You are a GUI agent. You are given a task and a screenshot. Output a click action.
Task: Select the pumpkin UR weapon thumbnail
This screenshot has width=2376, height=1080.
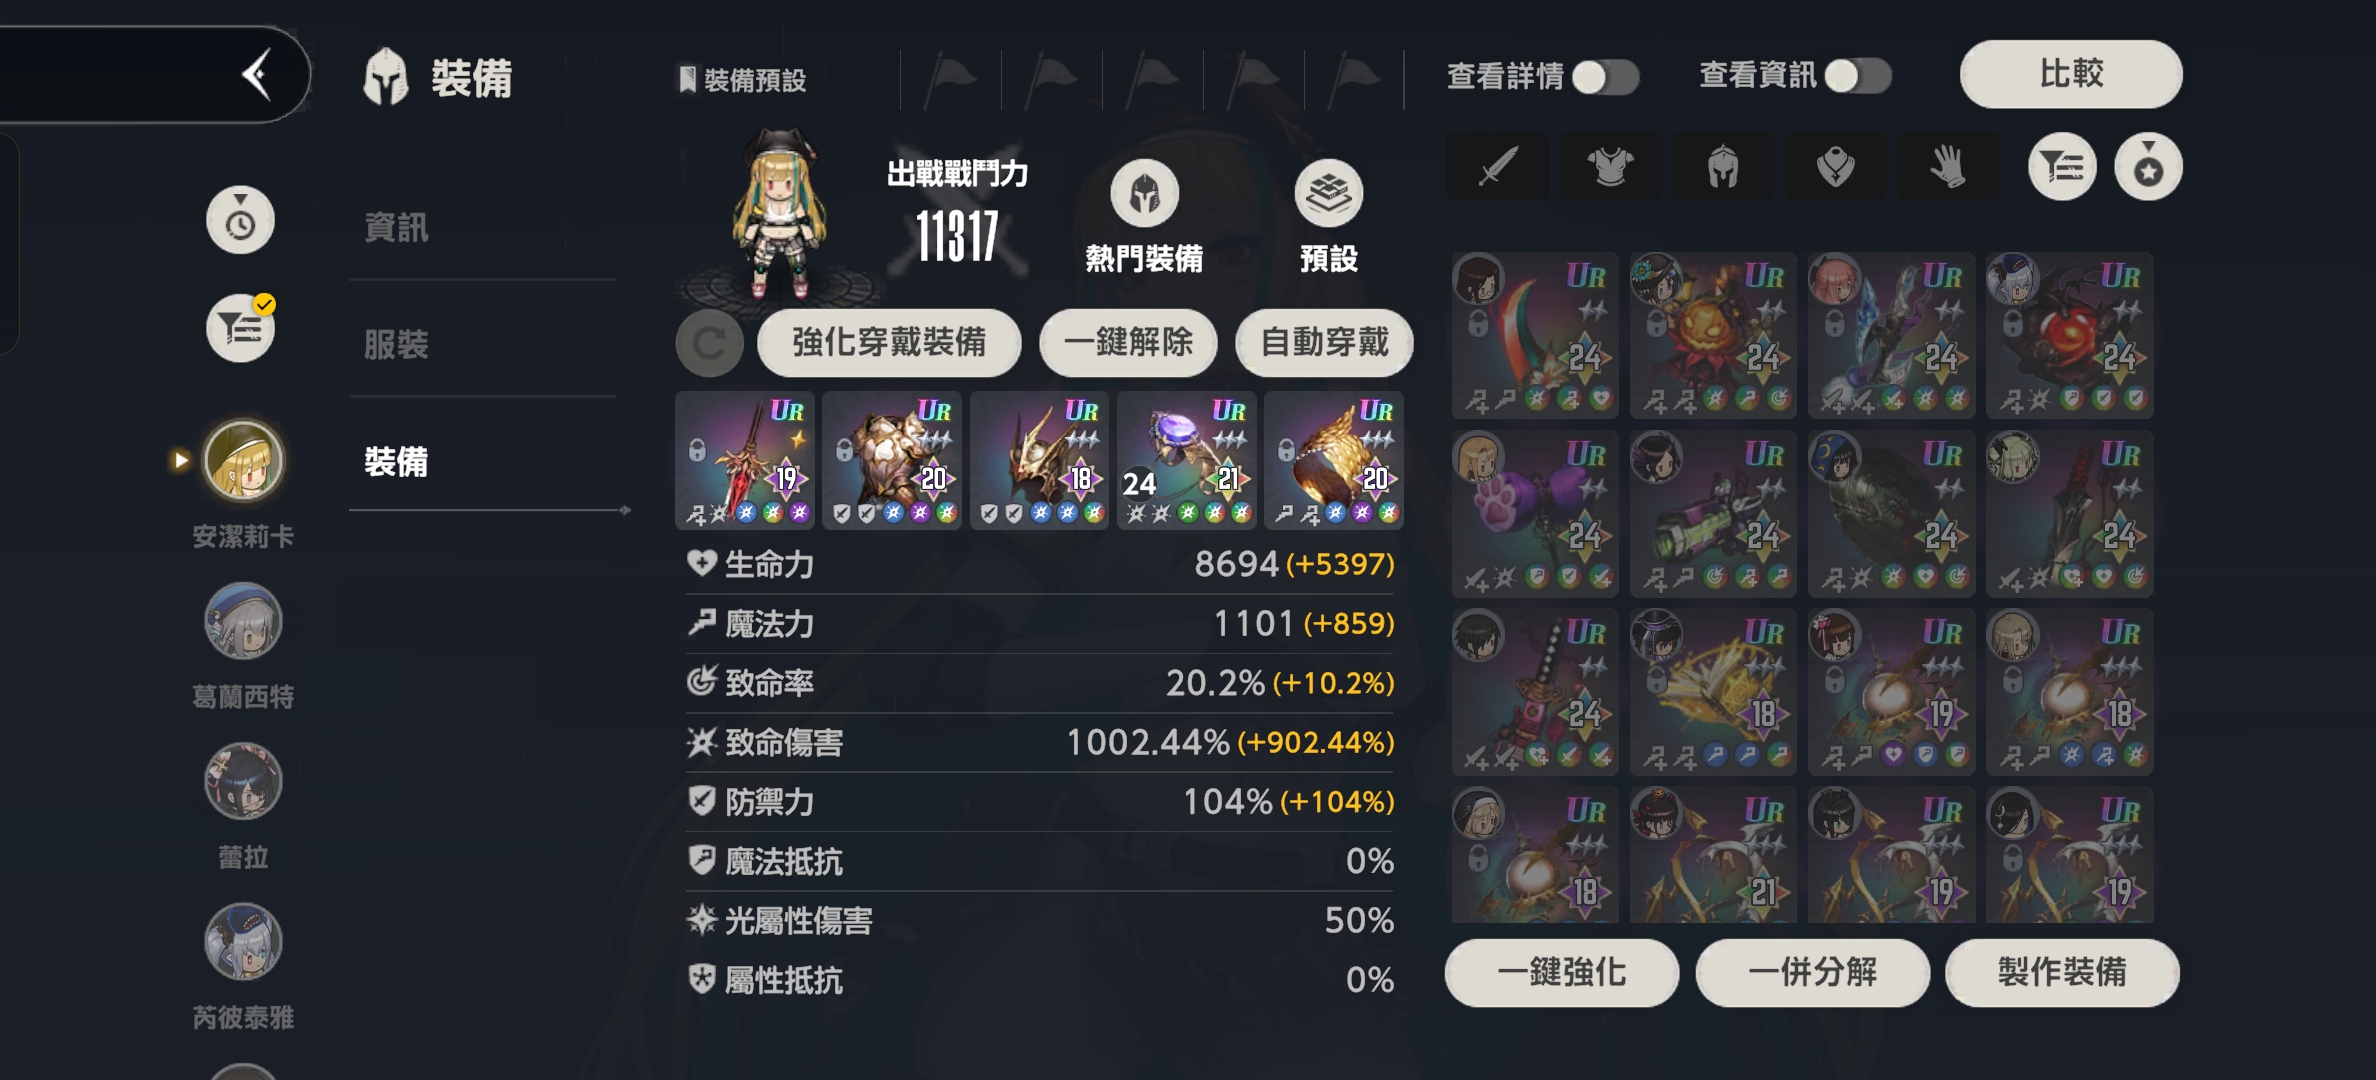[1713, 335]
